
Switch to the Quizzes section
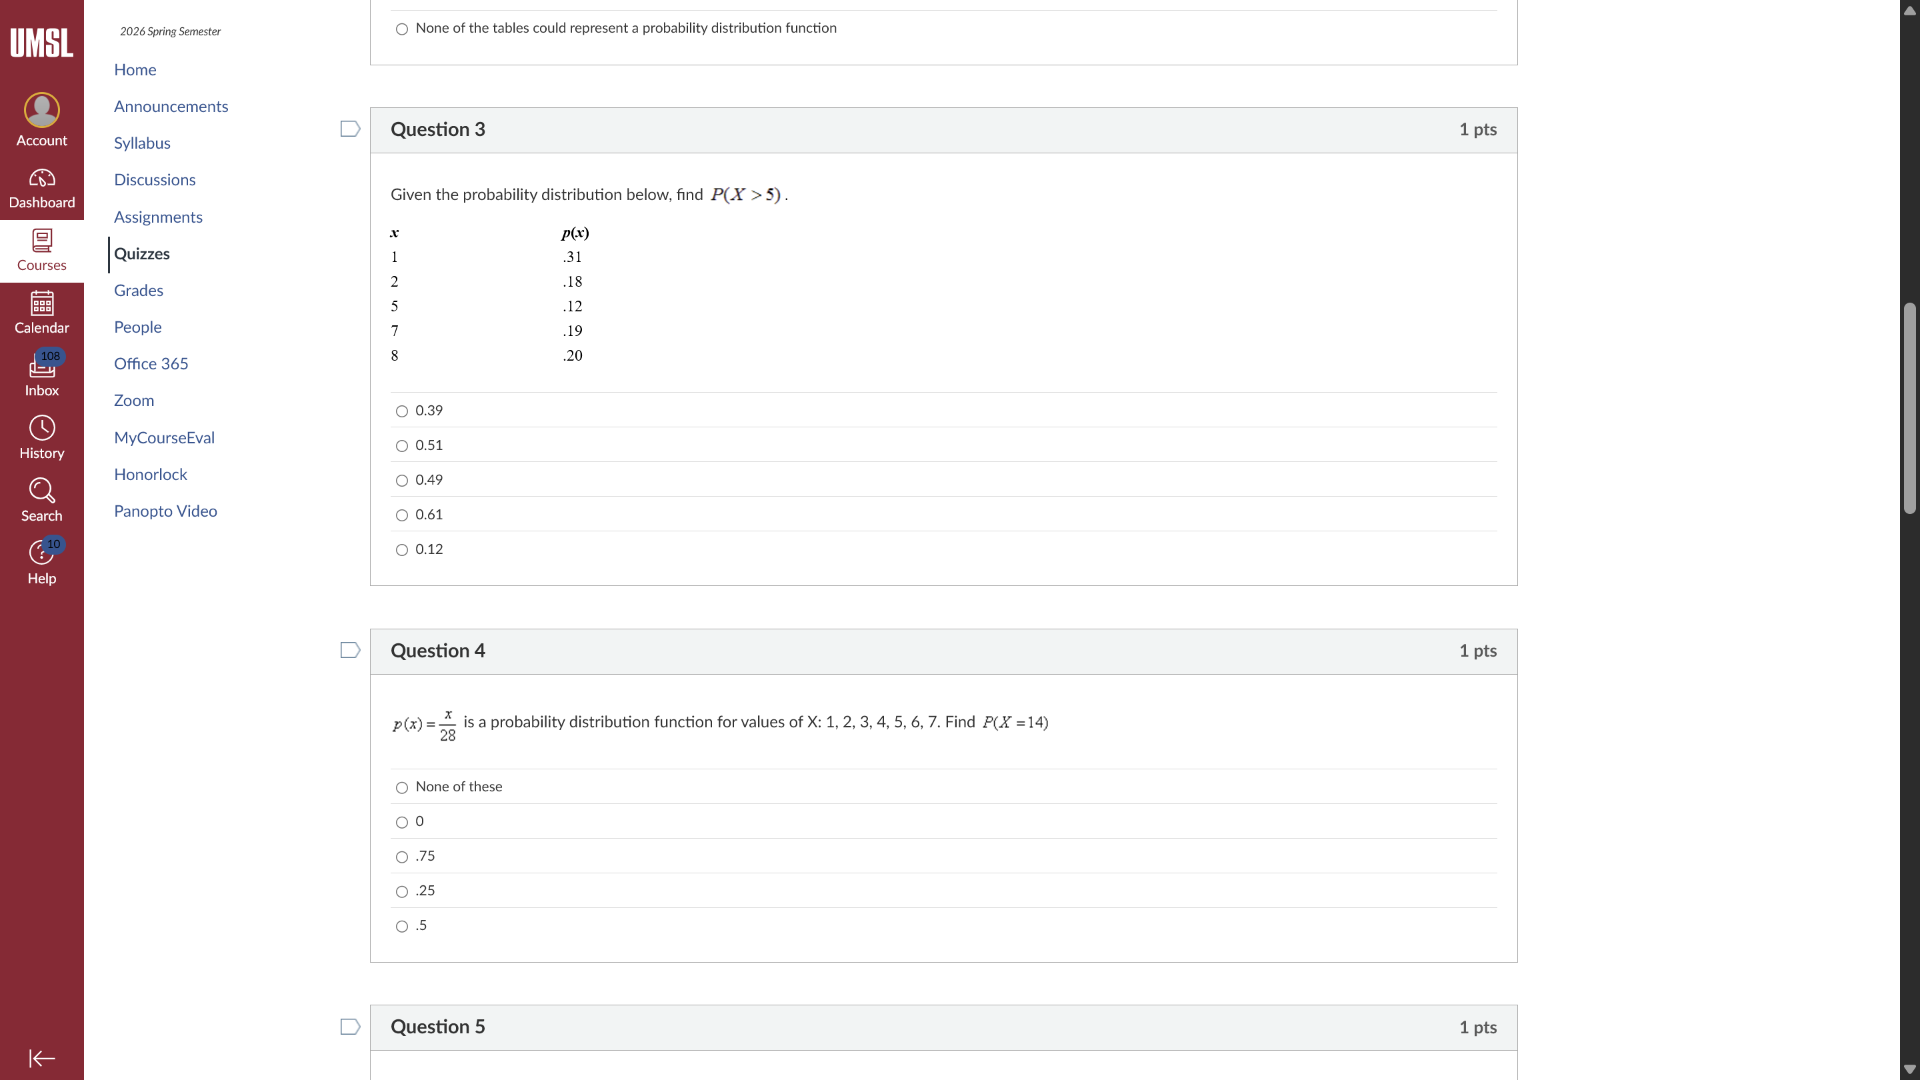142,253
